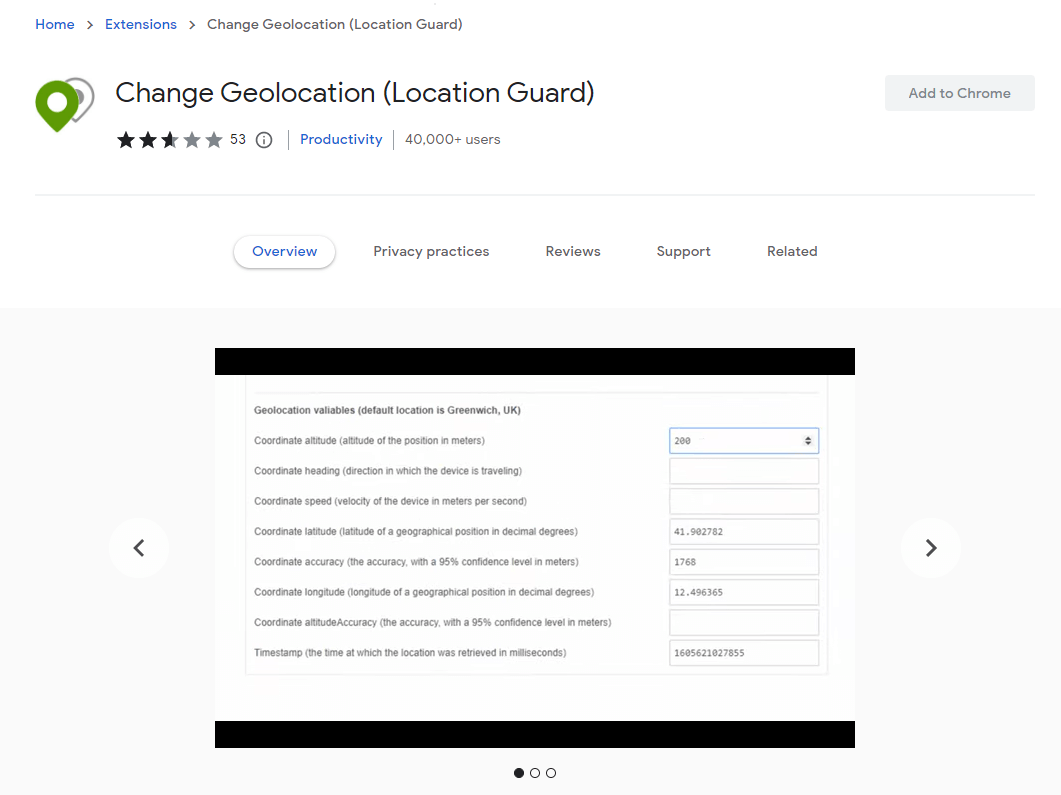This screenshot has width=1061, height=795.
Task: View the Related tab
Action: 792,252
